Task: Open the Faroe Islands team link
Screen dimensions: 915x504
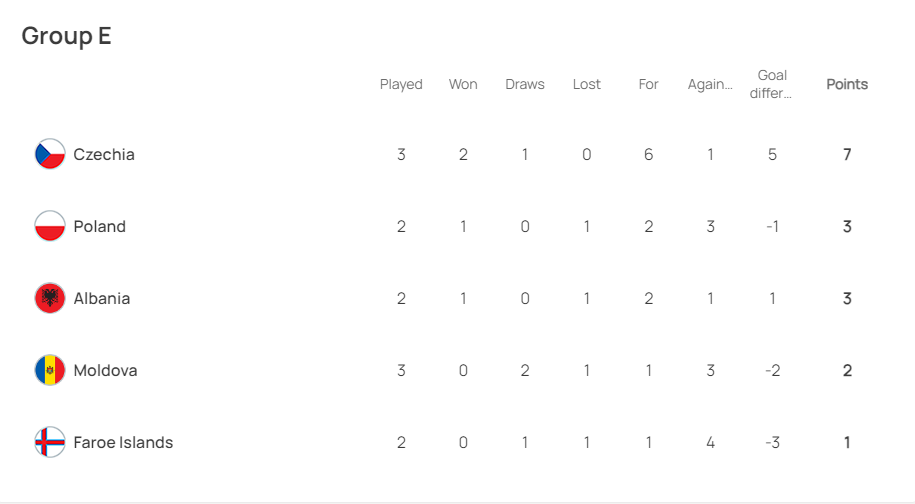Action: tap(123, 443)
